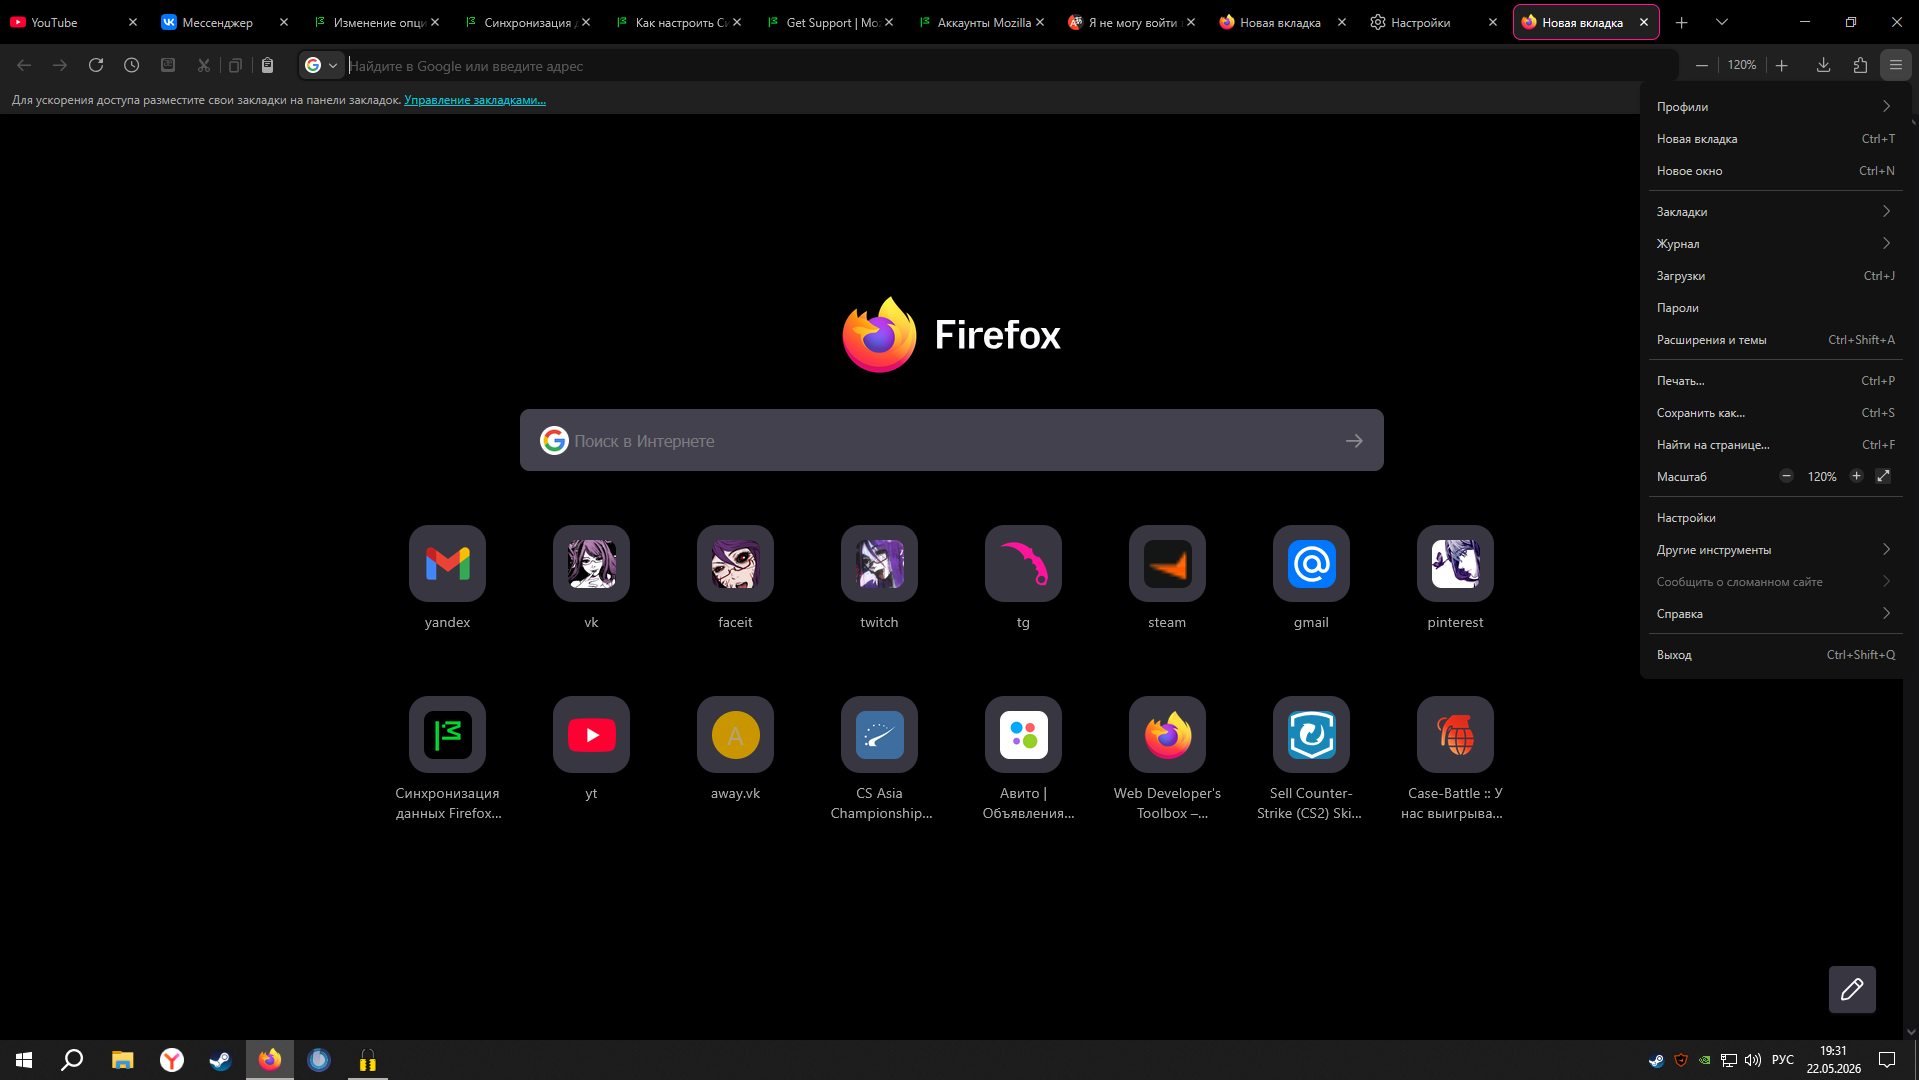Switch to the Мессенджер tab
Image resolution: width=1919 pixels, height=1080 pixels.
pos(217,22)
